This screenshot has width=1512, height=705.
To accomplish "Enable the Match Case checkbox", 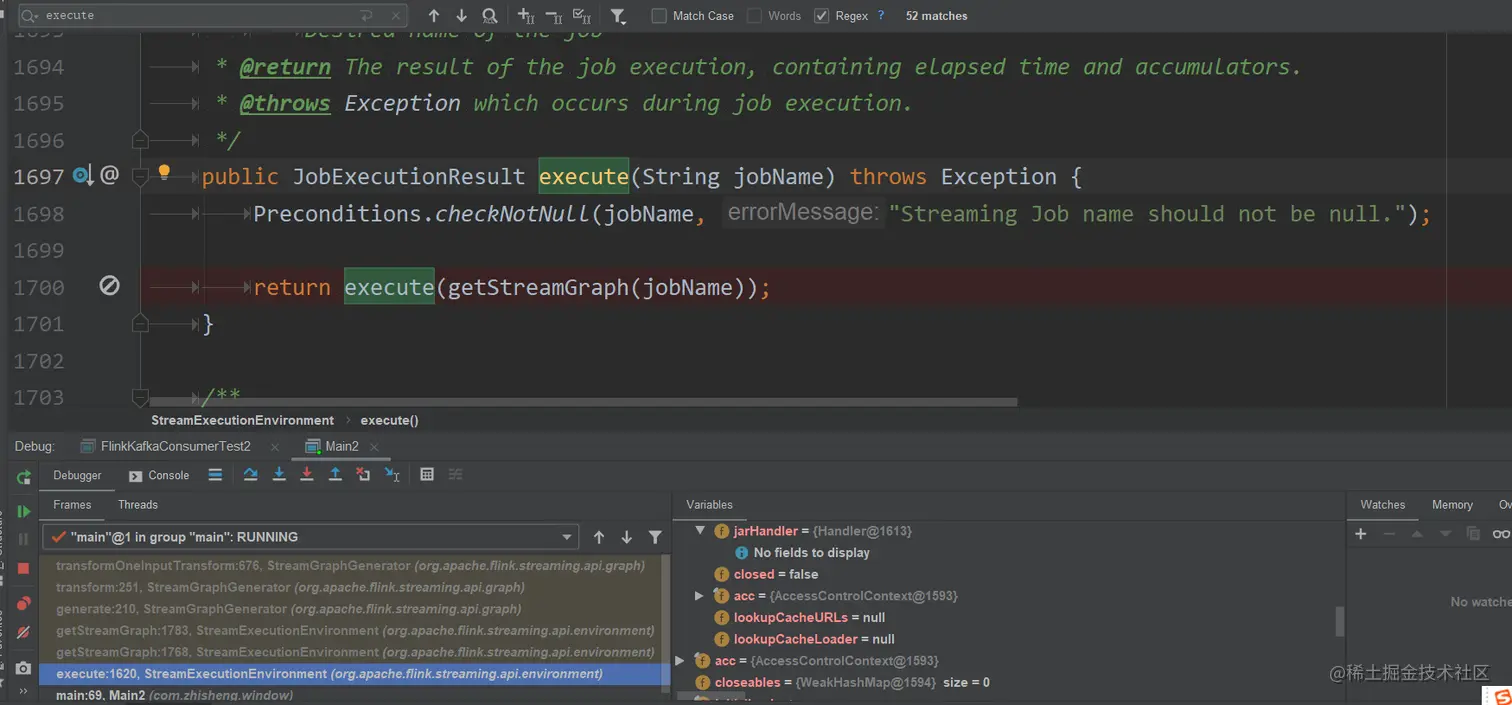I will click(x=659, y=16).
